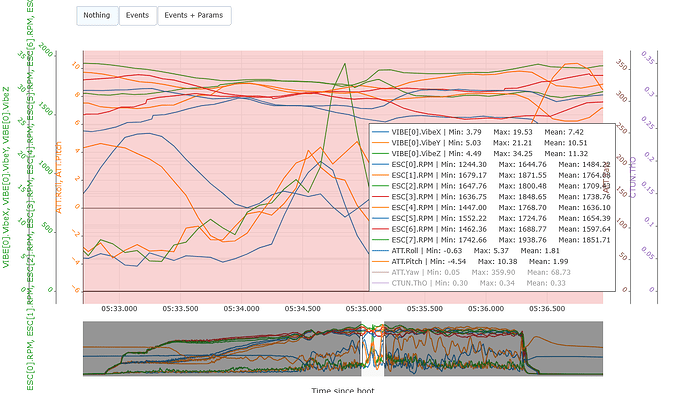Click the 05:35.000 time axis tick

pyautogui.click(x=363, y=309)
